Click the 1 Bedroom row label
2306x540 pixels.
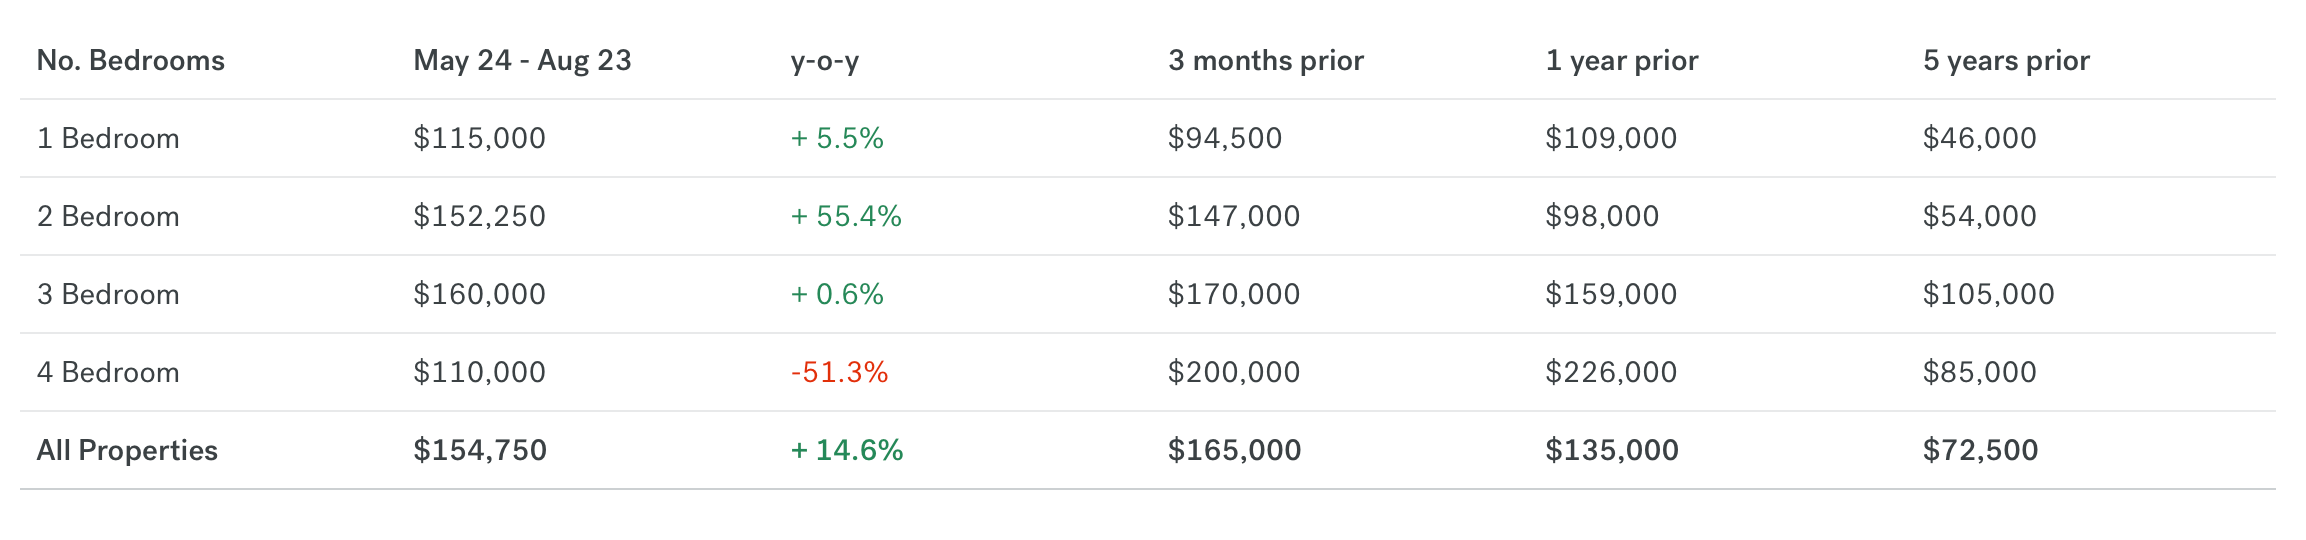point(108,138)
